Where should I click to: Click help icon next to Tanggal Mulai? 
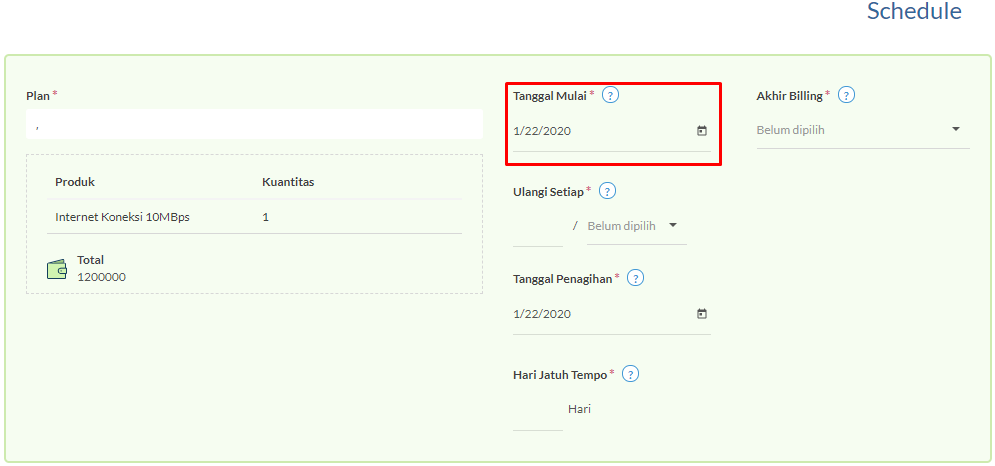(x=610, y=95)
